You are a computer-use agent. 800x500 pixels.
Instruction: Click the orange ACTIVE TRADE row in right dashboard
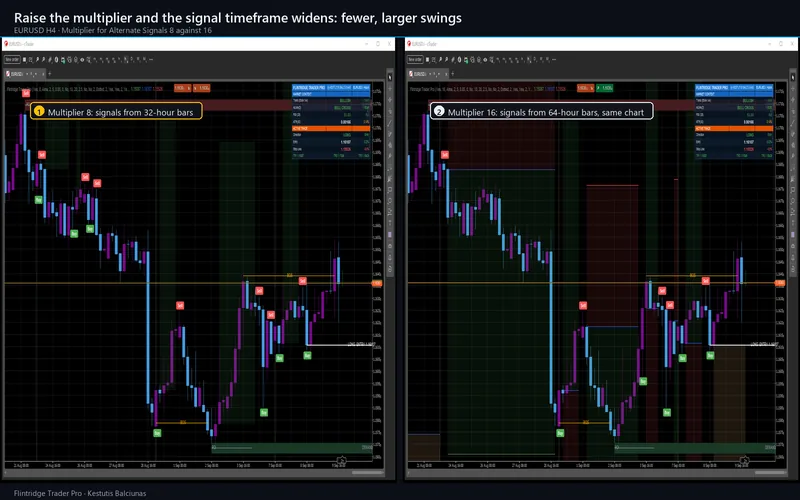click(x=734, y=129)
